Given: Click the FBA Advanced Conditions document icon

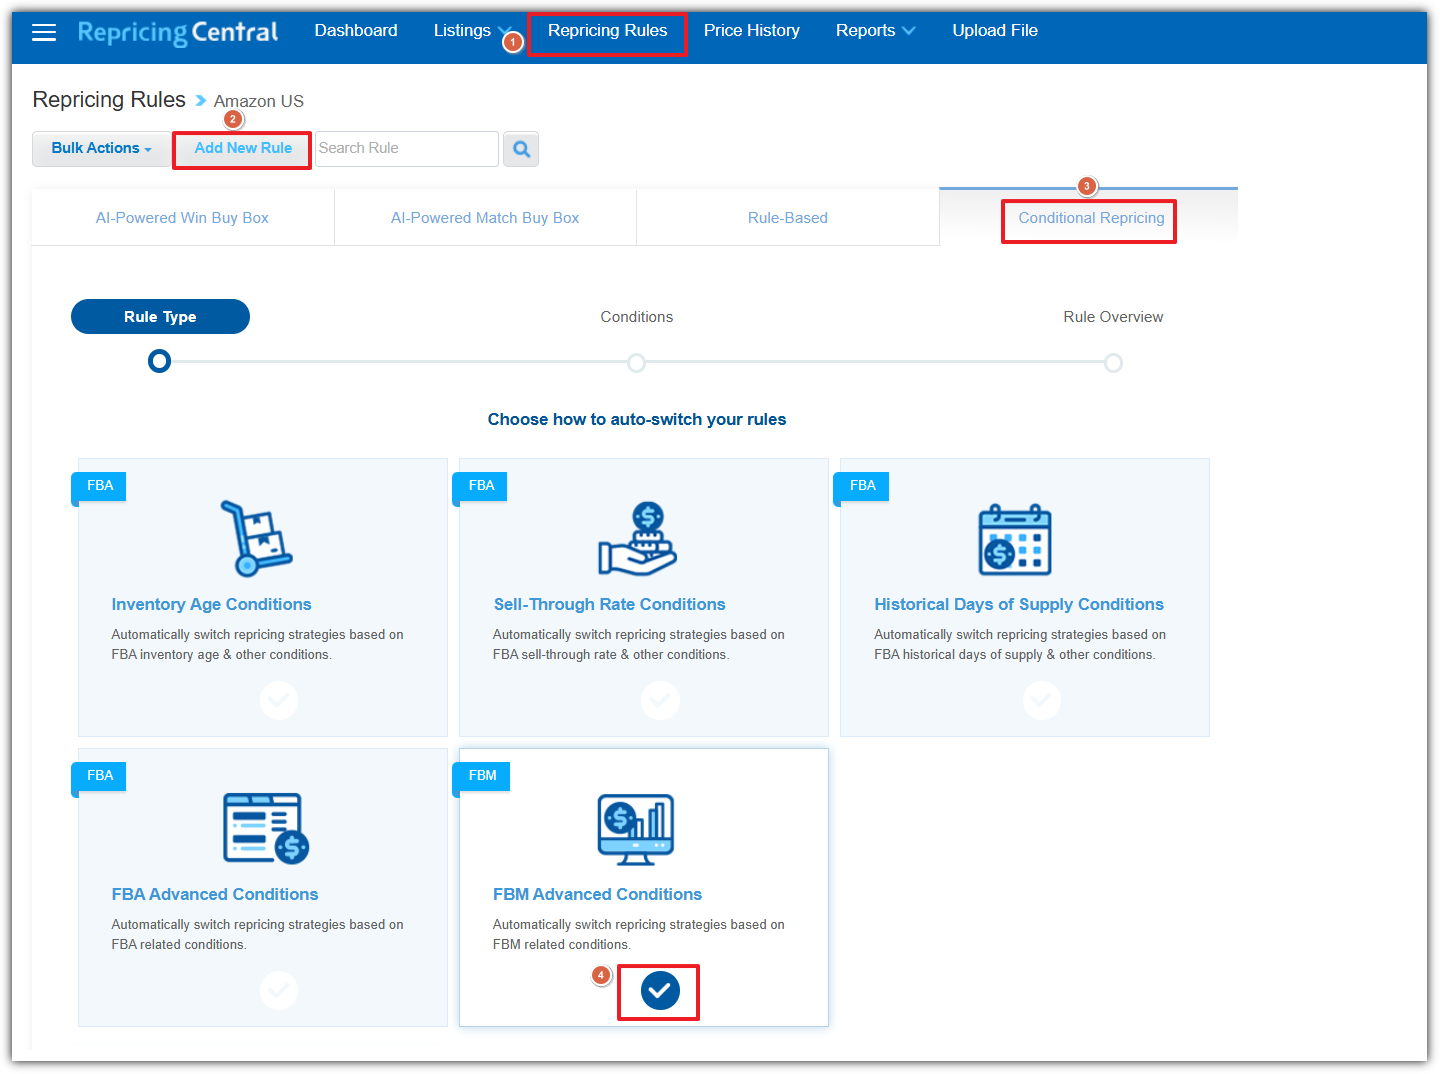Looking at the screenshot, I should pyautogui.click(x=266, y=828).
